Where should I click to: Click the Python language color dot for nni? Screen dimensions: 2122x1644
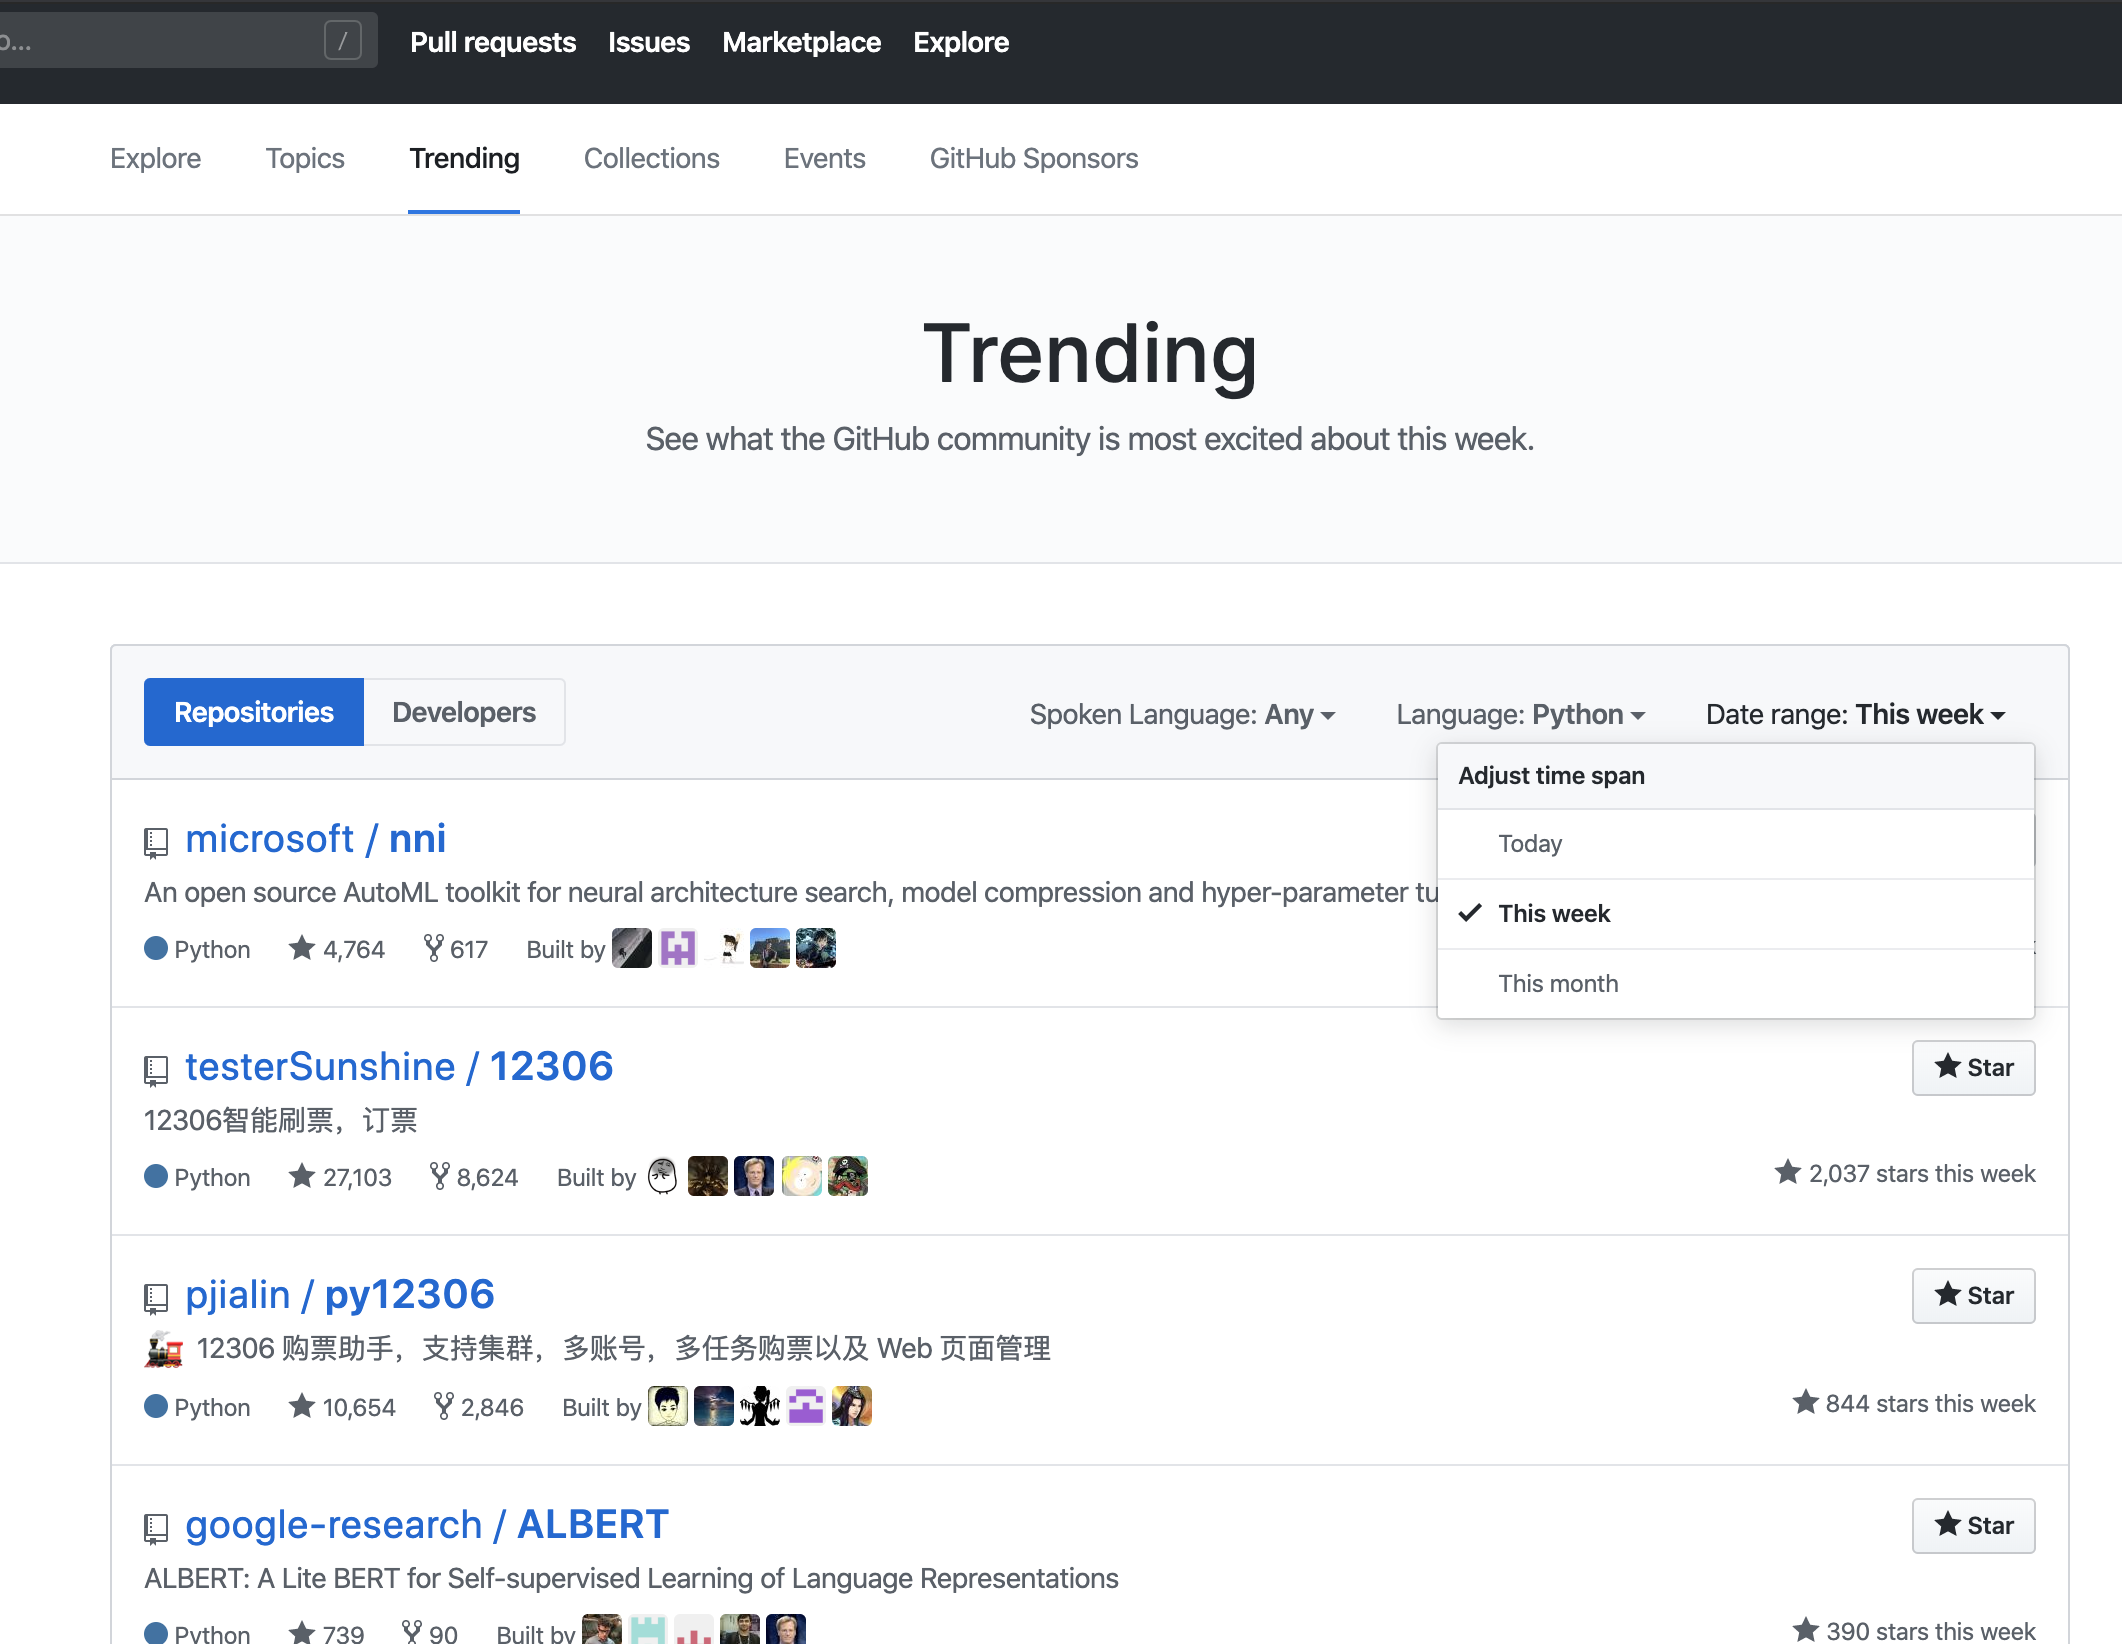point(157,948)
